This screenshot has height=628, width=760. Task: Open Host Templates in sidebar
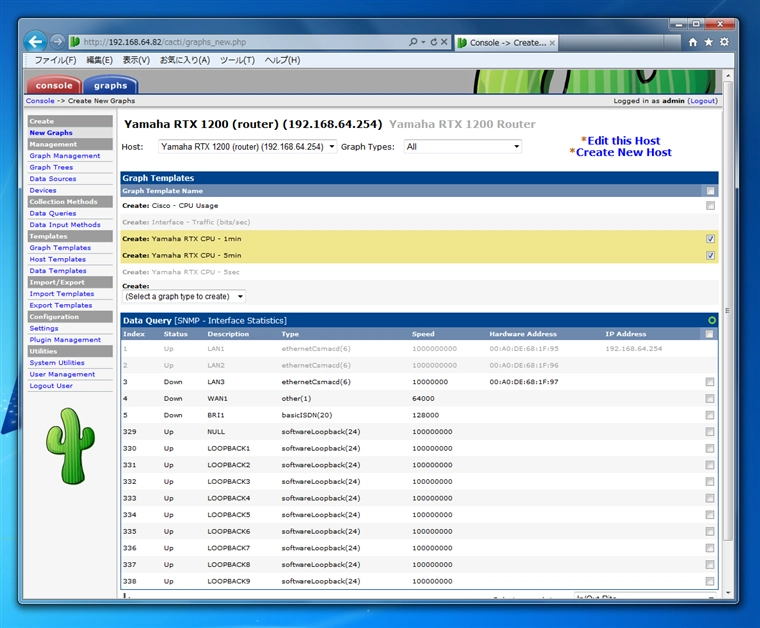(57, 259)
